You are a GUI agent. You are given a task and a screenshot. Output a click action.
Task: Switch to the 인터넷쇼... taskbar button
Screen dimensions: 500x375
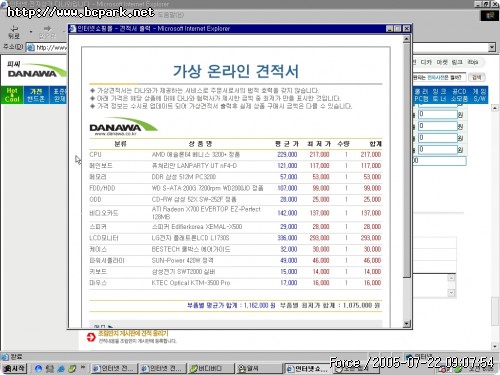[x=307, y=368]
